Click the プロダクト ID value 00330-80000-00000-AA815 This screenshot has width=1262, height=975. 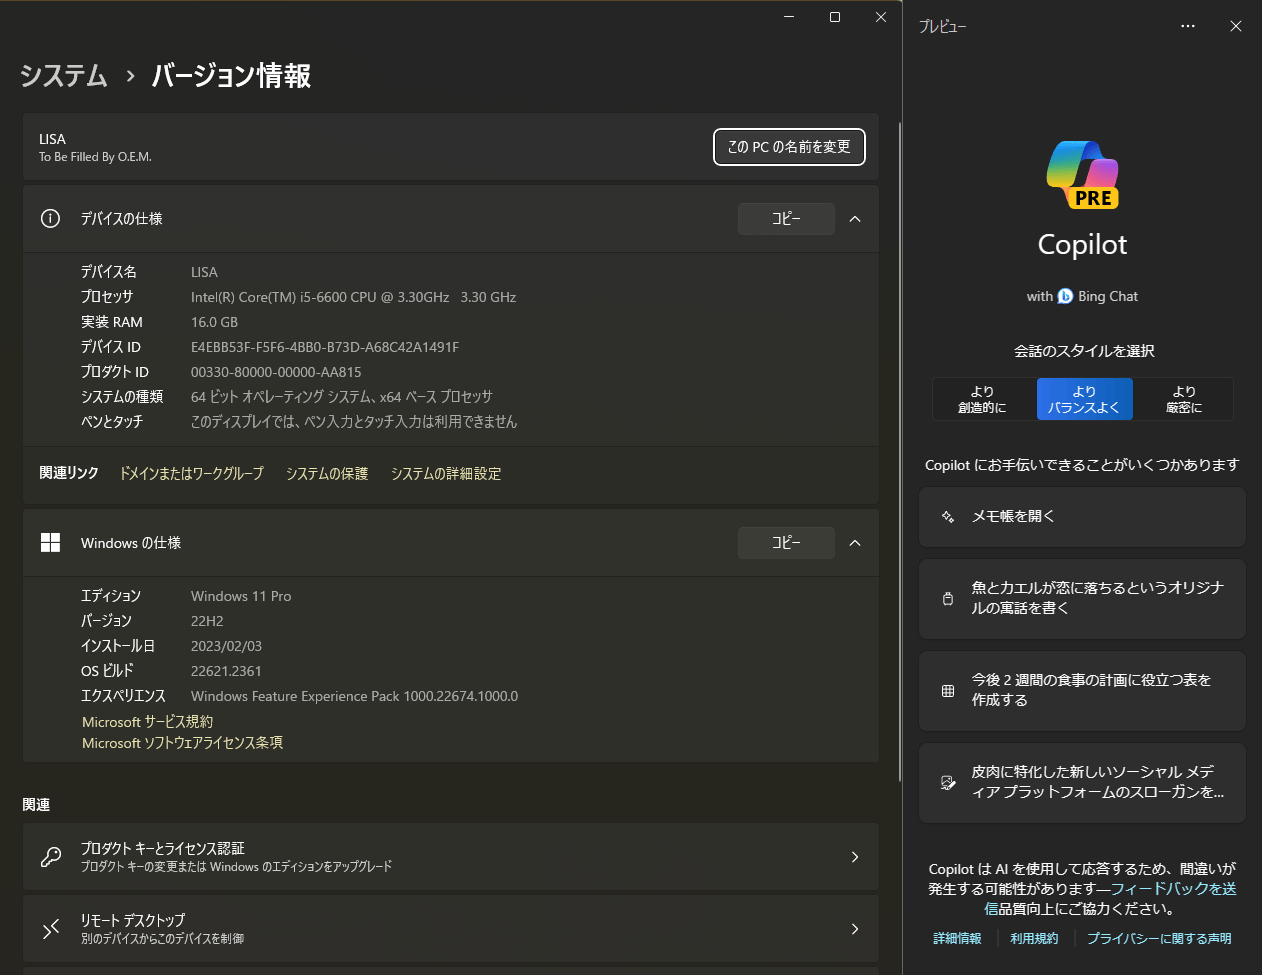[x=276, y=372]
